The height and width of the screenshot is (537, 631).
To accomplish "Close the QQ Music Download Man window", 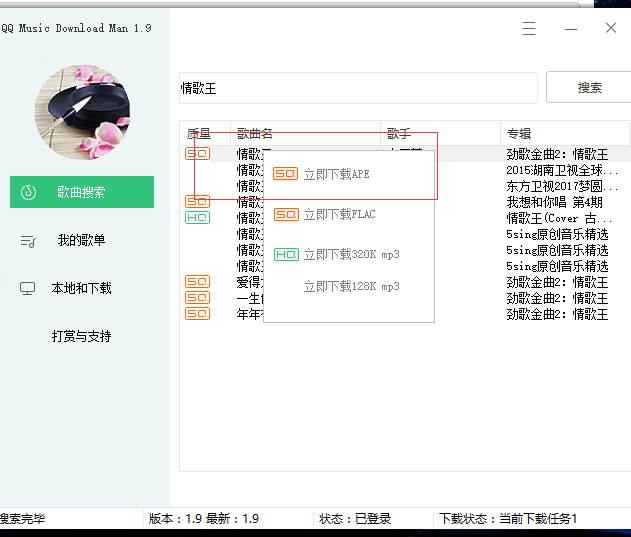I will click(611, 28).
